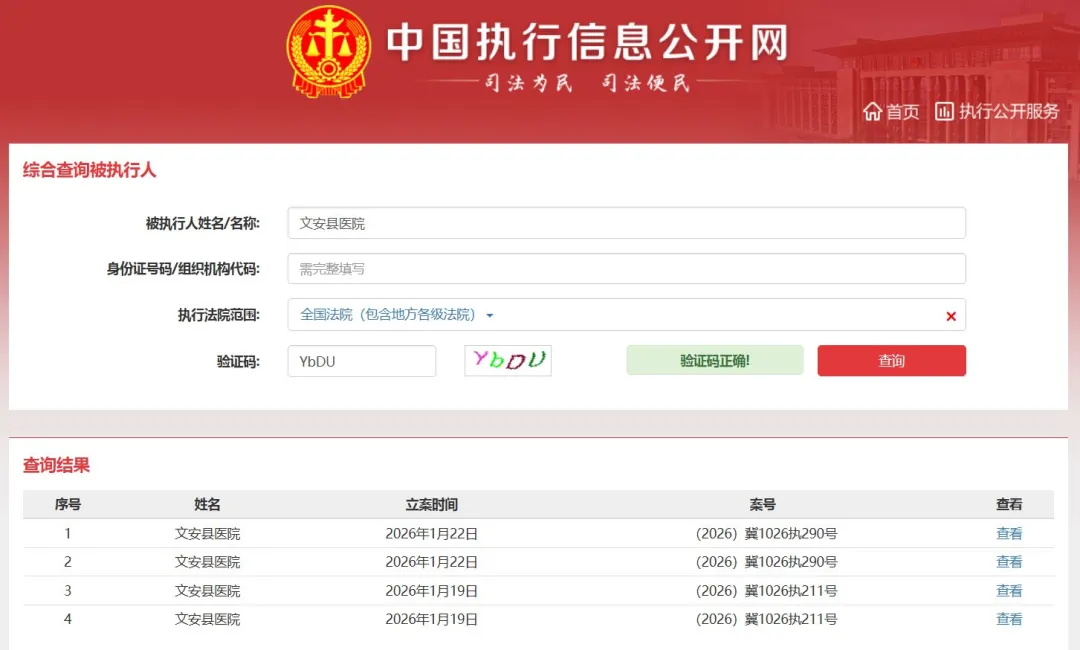Click date 2026年1月22日 in row 2
This screenshot has width=1080, height=650.
(x=431, y=562)
